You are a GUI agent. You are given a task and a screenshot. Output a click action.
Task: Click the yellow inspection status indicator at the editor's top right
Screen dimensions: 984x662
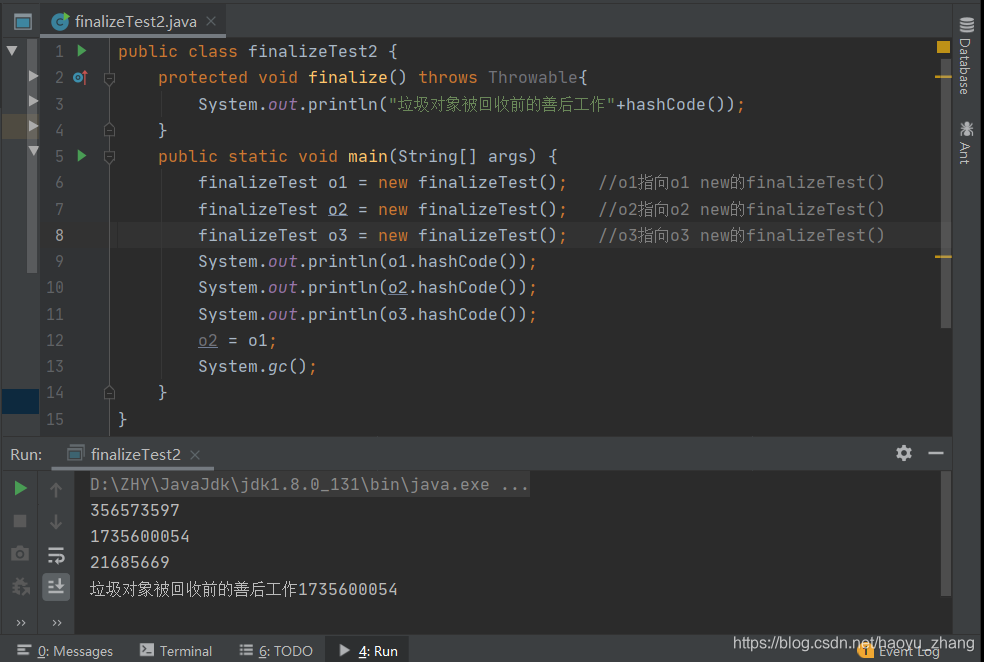(x=943, y=47)
